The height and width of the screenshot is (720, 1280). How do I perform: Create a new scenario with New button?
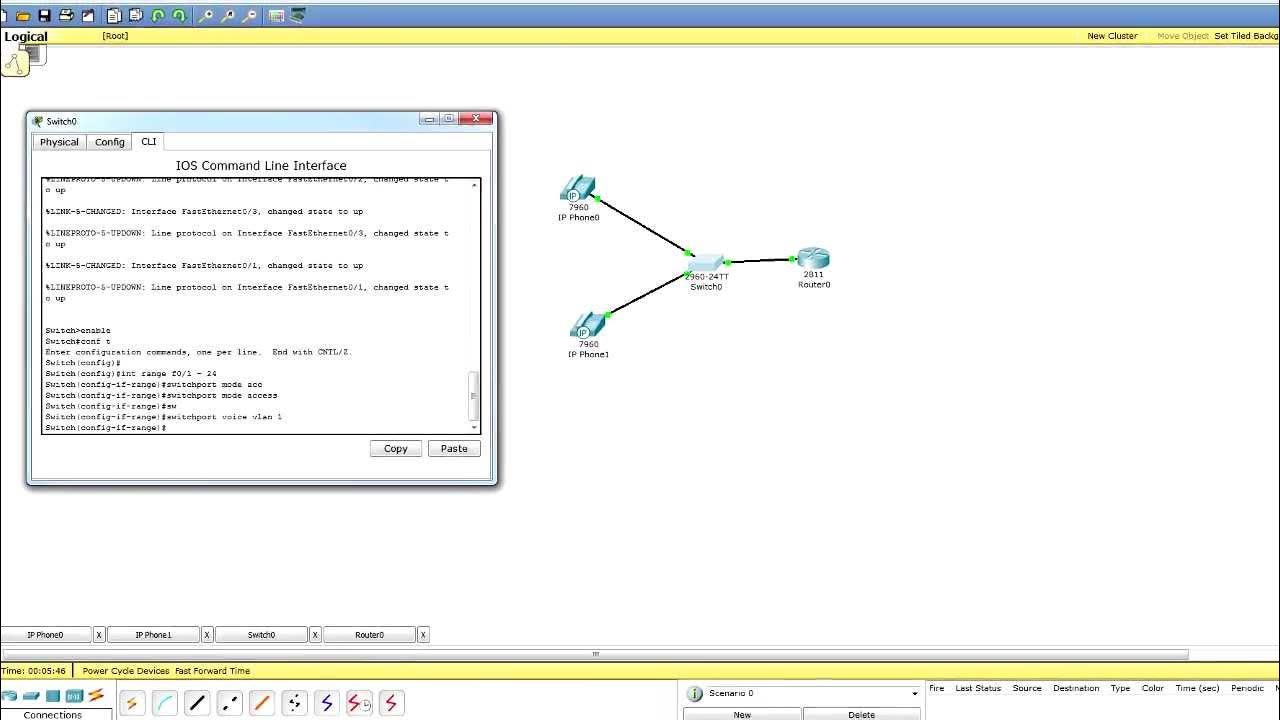[x=742, y=714]
